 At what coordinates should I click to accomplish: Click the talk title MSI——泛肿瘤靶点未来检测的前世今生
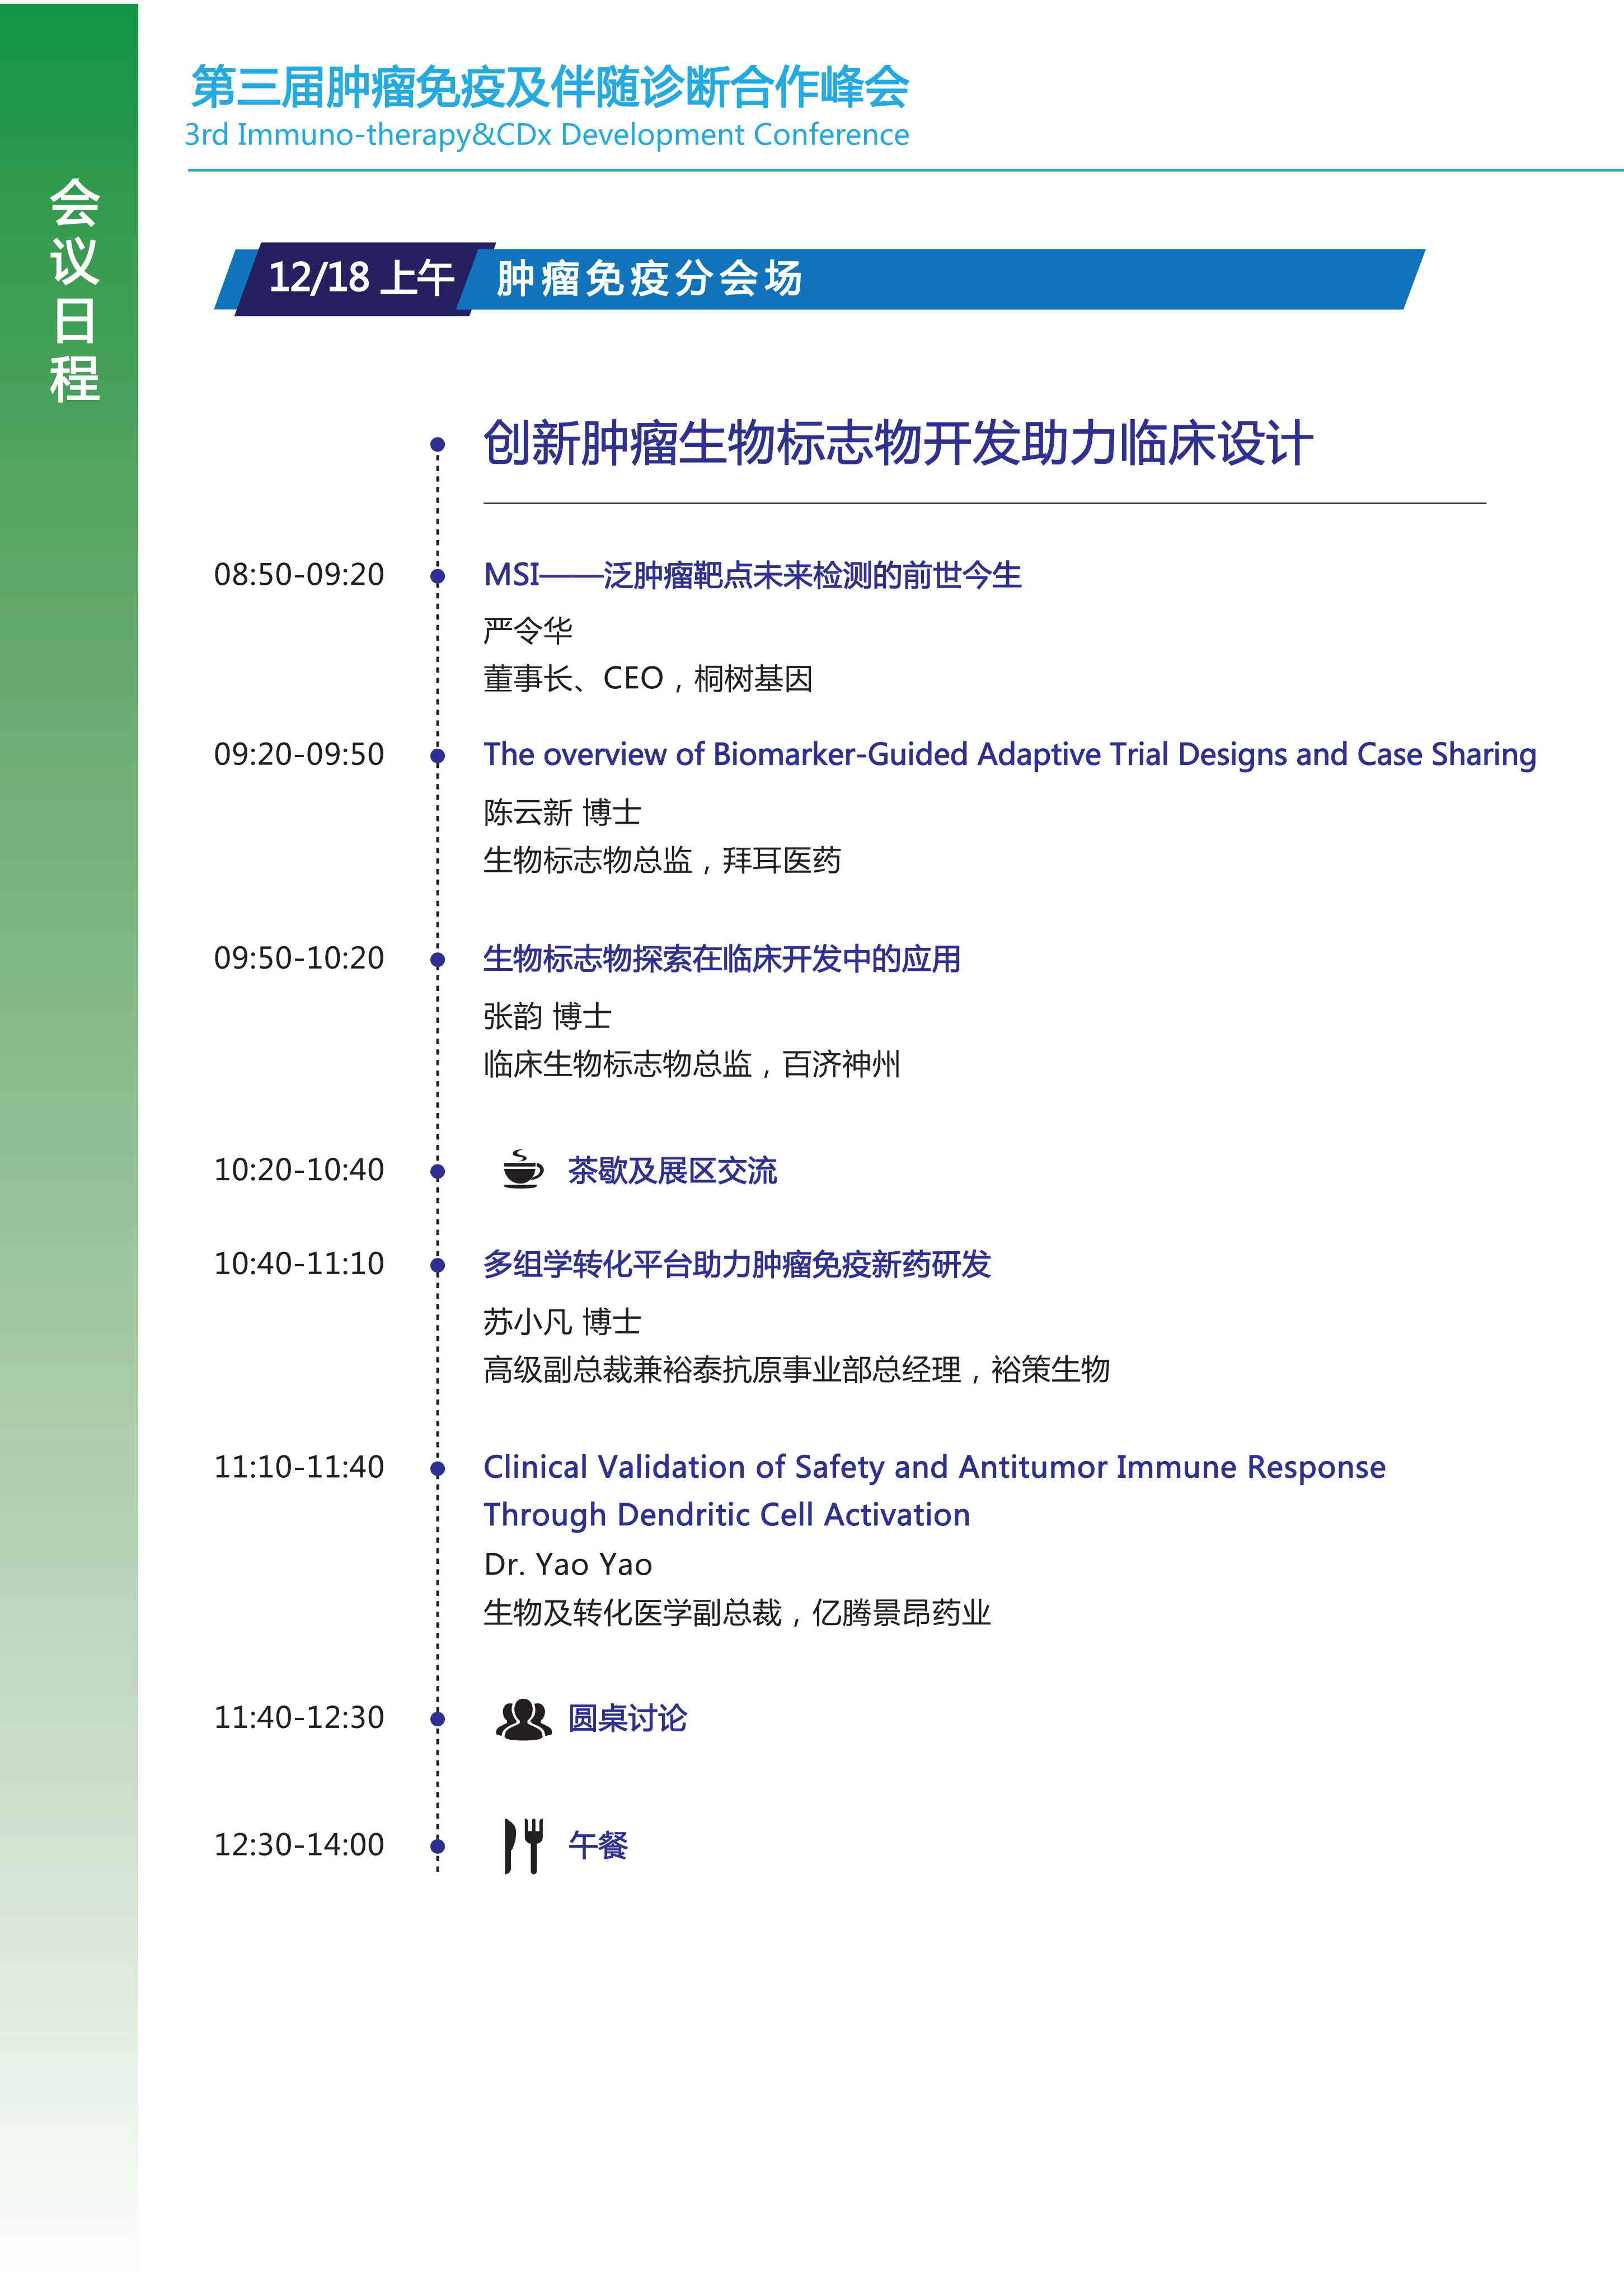pyautogui.click(x=753, y=575)
